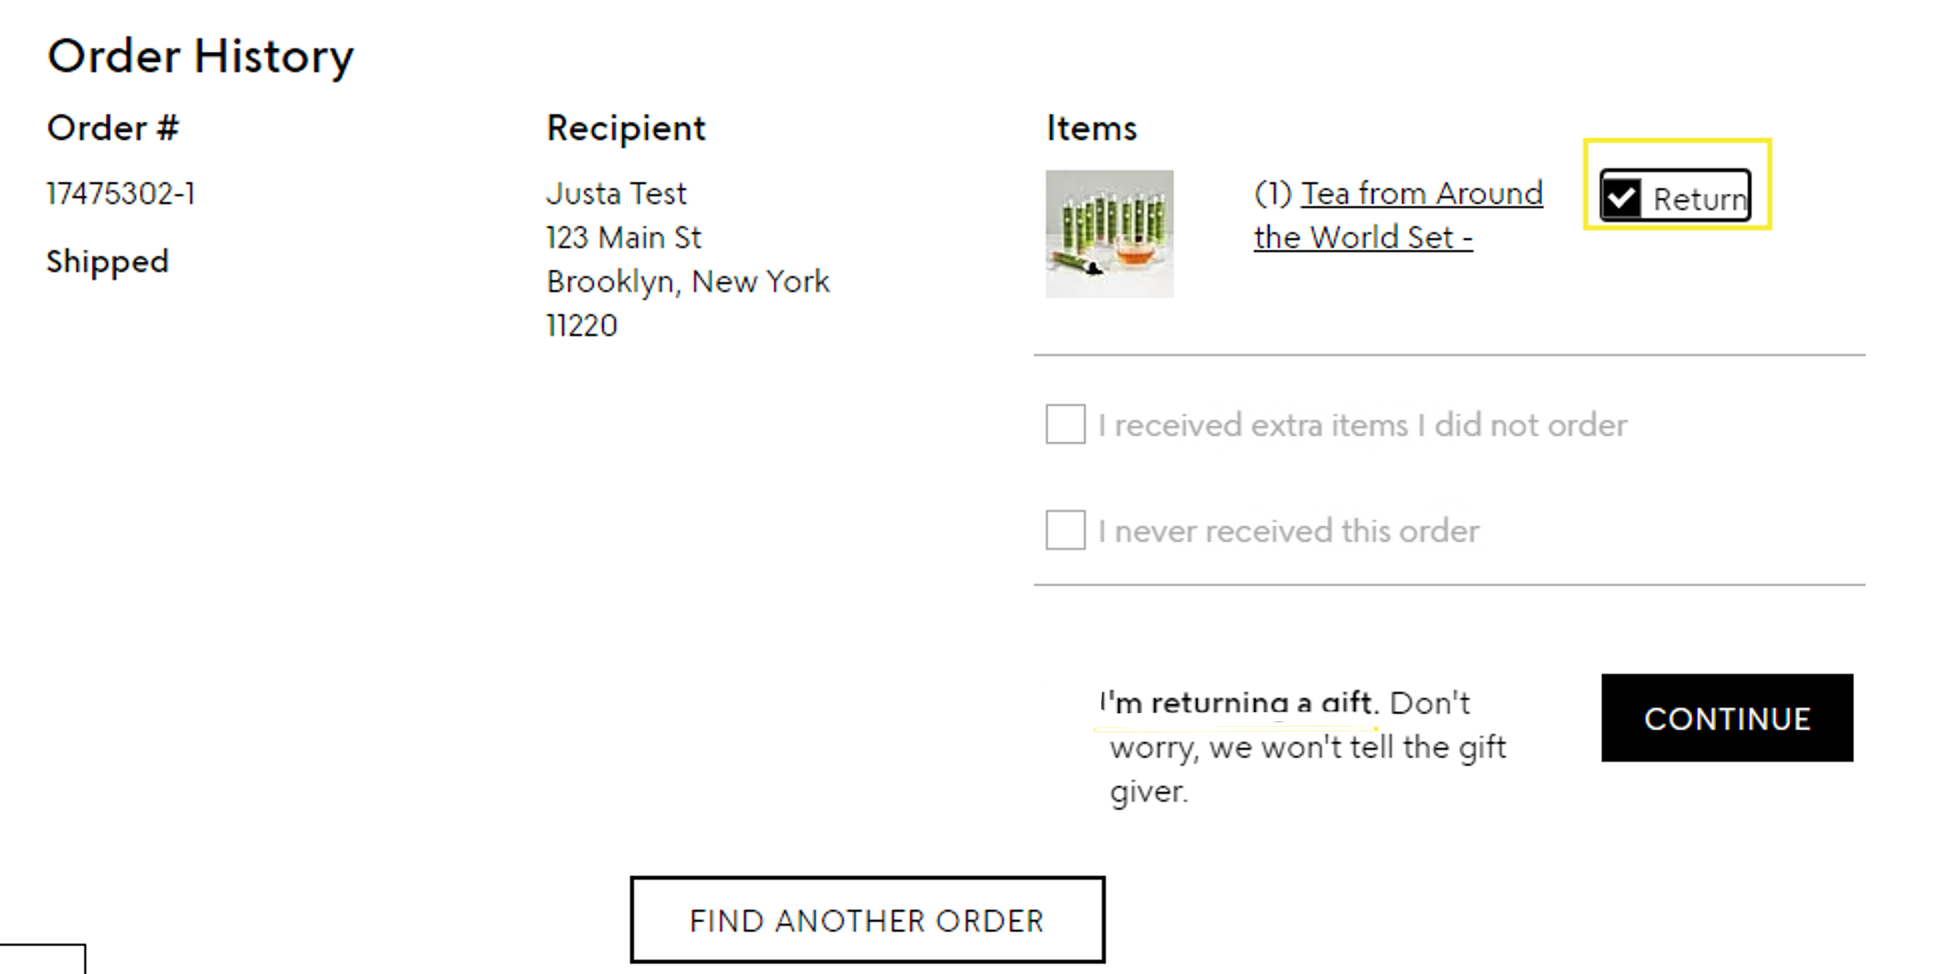Click the Brooklyn, New York address line

(x=688, y=281)
